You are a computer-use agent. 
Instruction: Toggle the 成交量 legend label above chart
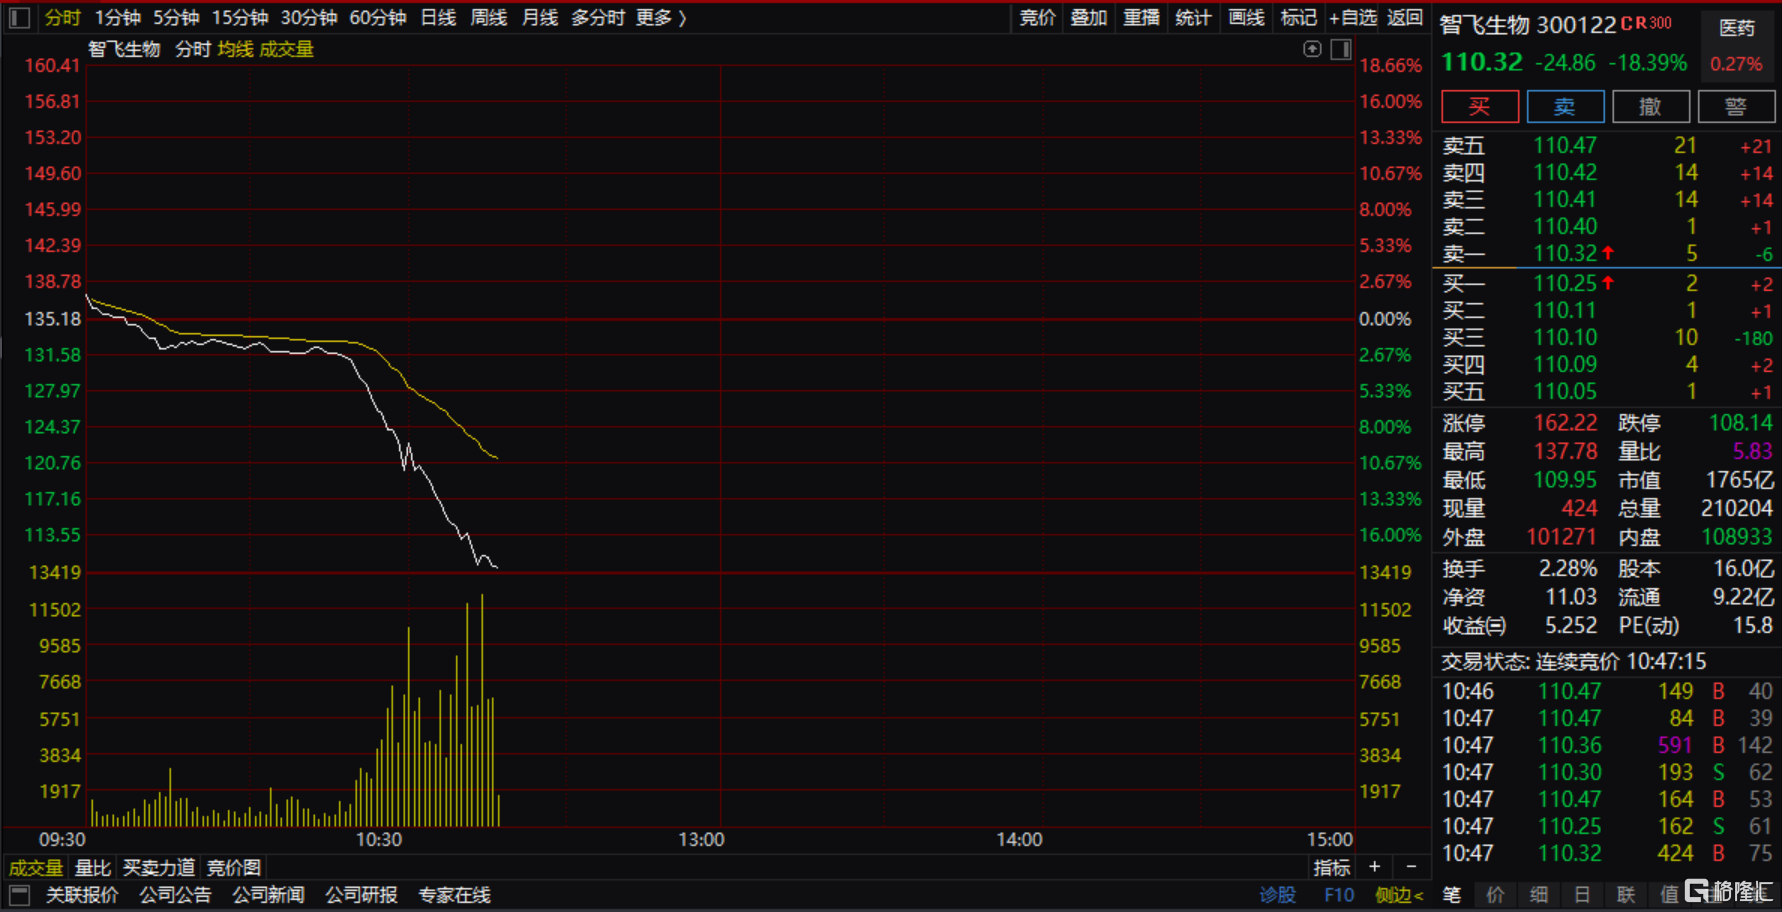(287, 49)
